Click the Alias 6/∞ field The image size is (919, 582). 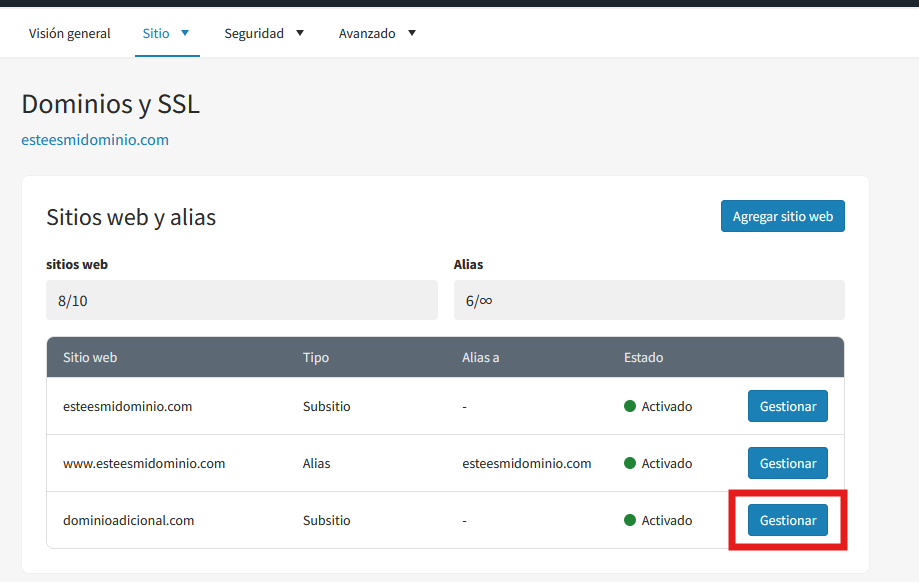[x=649, y=300]
